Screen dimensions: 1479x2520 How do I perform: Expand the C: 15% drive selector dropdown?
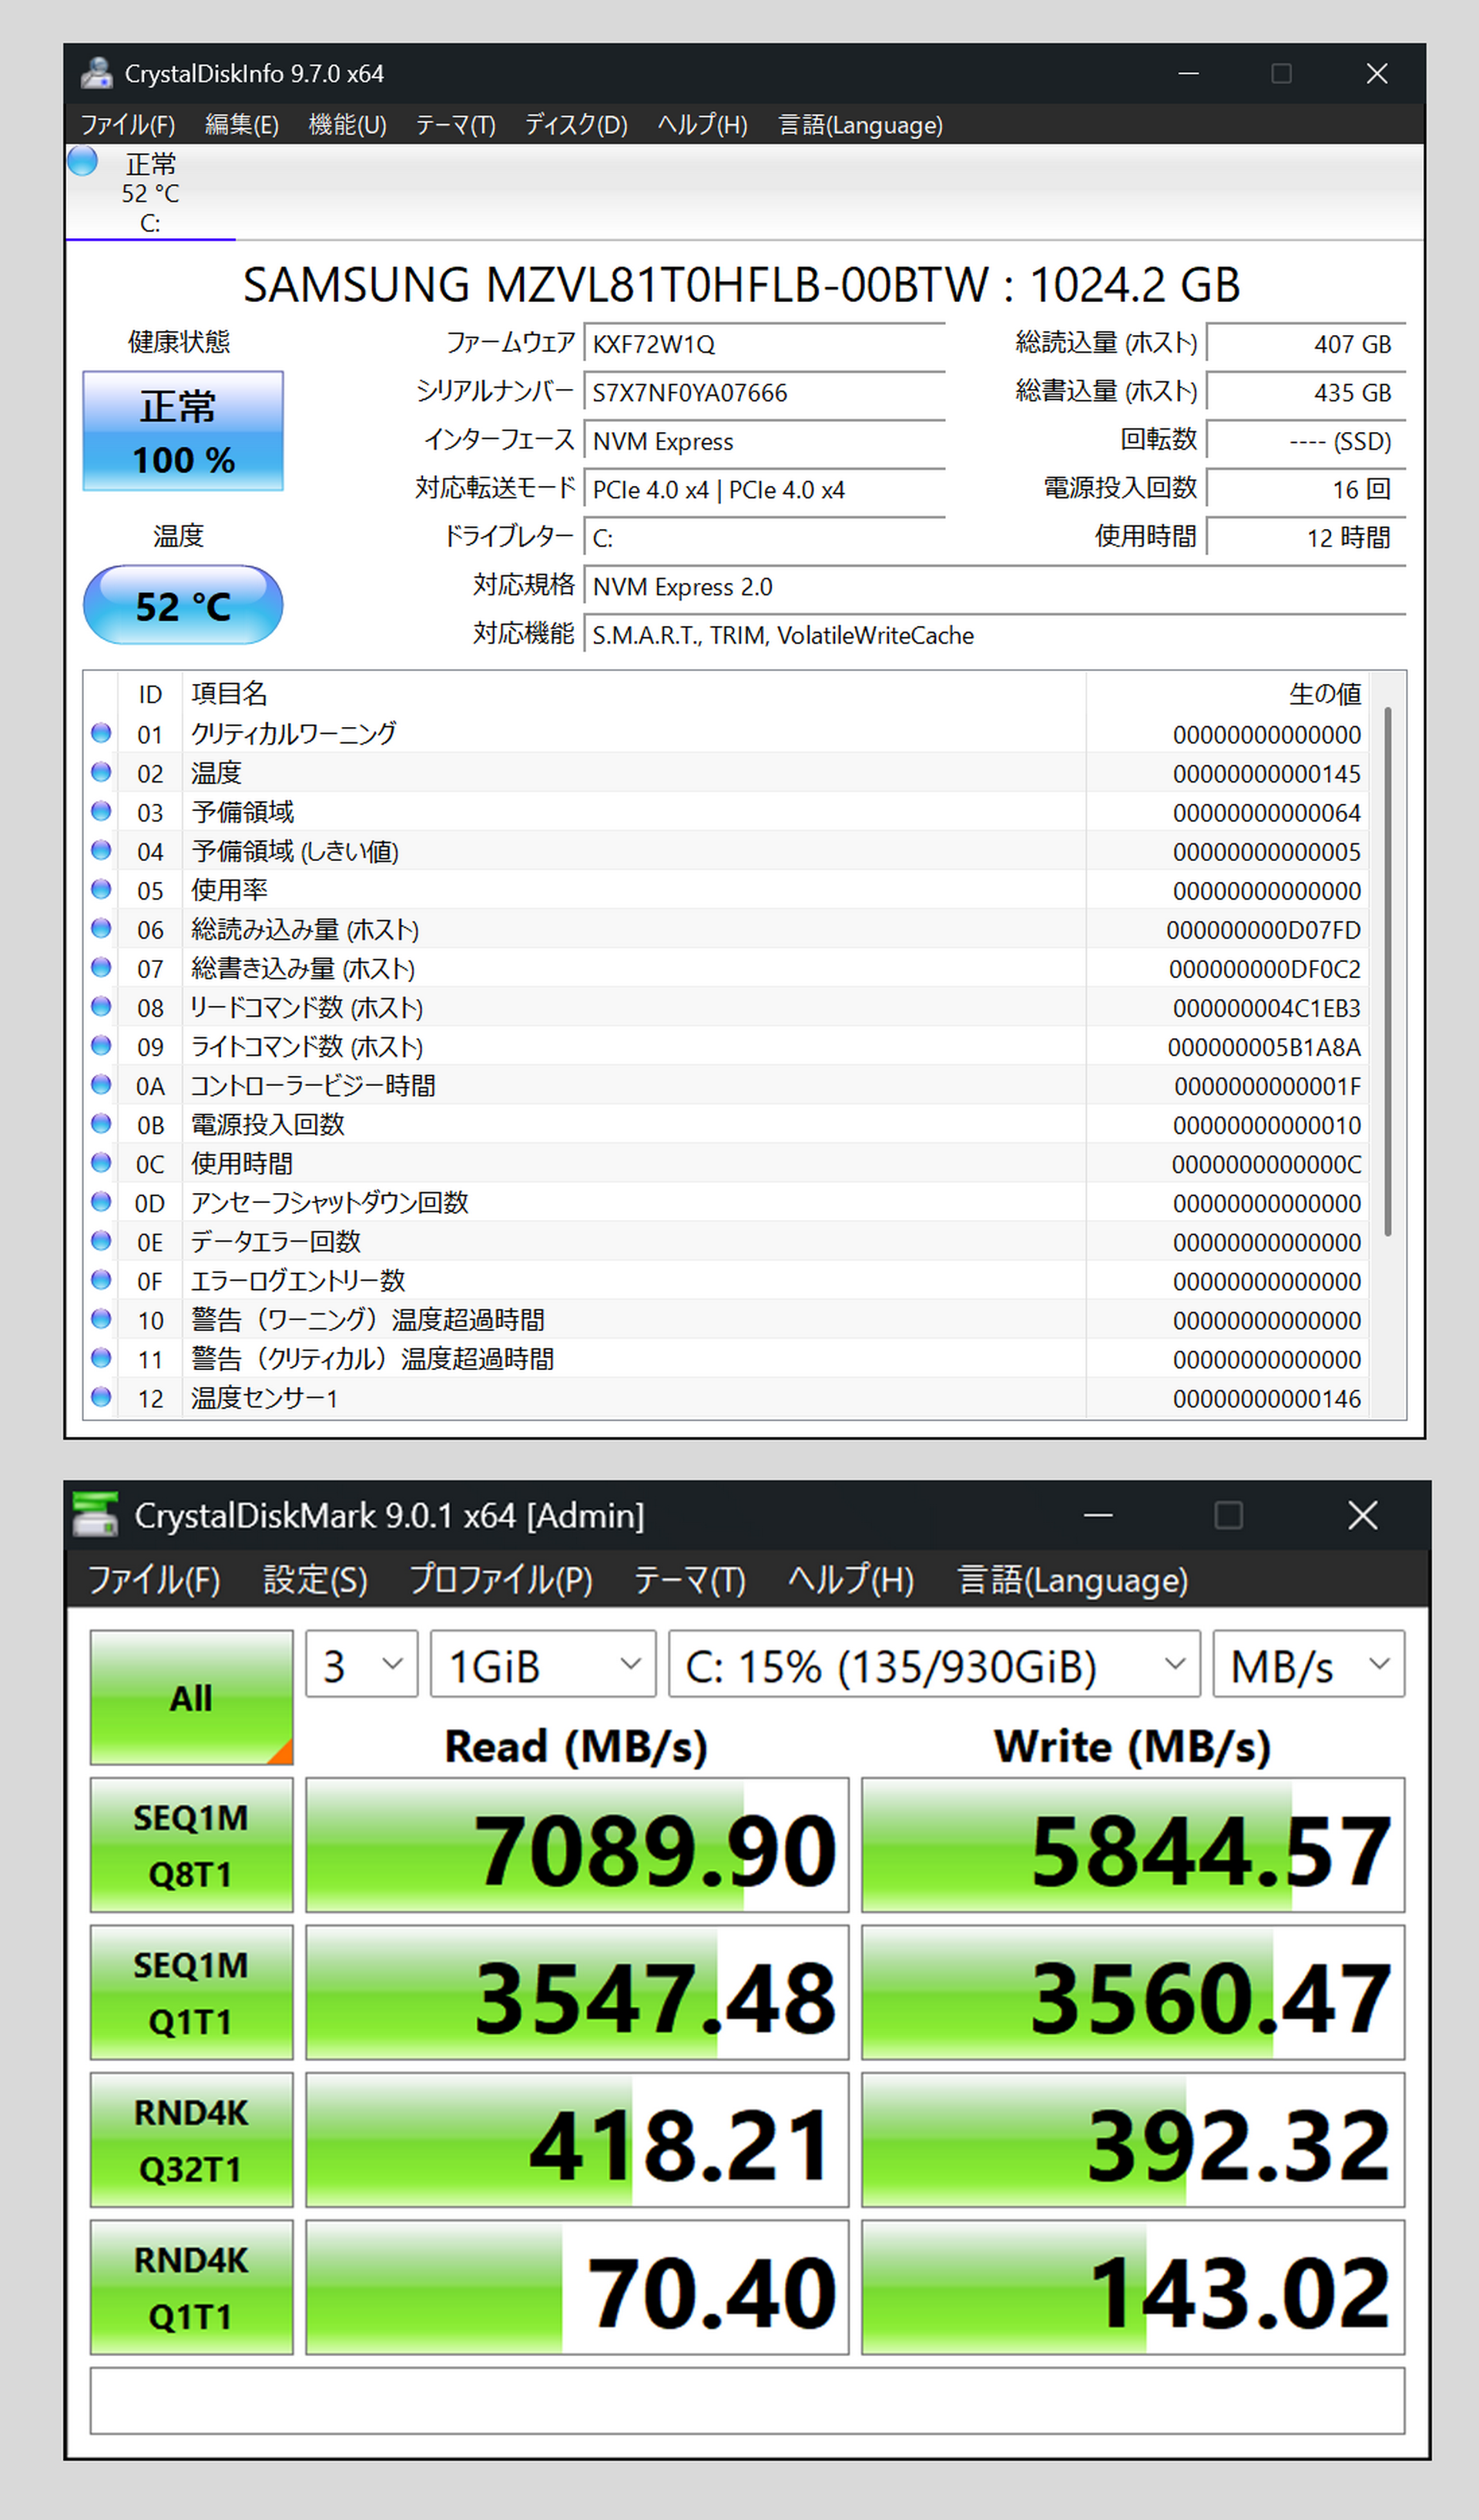point(933,1664)
